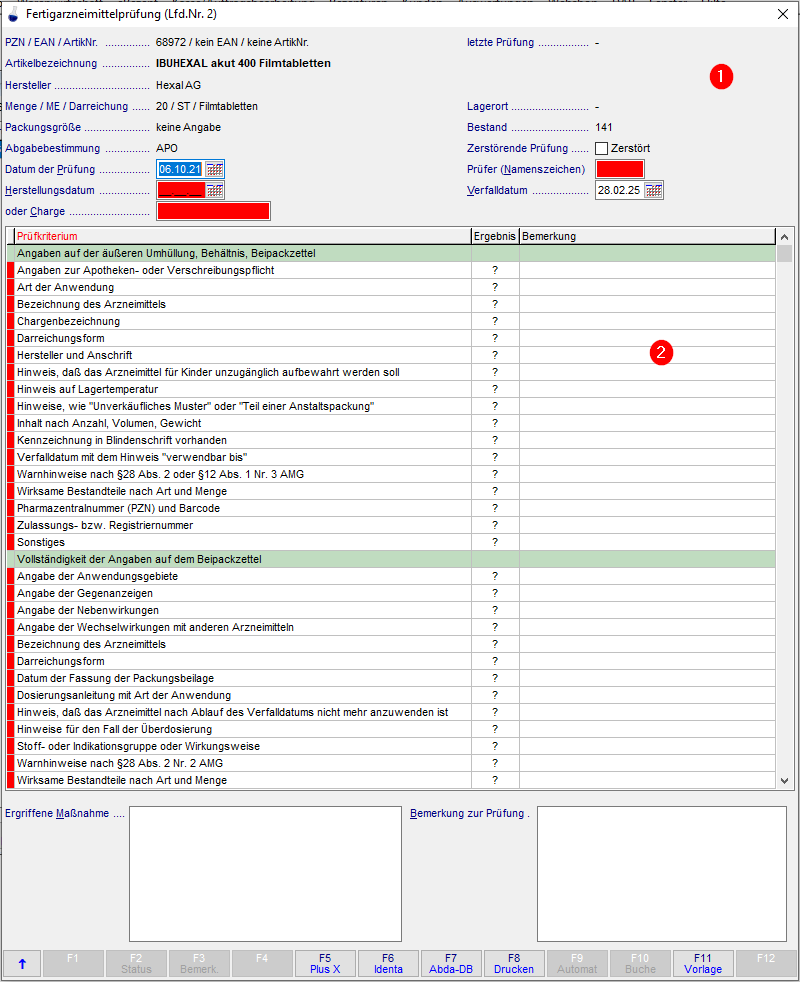Viewport: 800px width, 982px height.
Task: Click '?' result for 'Angabe der Wechselwirkungen' row
Action: pos(495,628)
